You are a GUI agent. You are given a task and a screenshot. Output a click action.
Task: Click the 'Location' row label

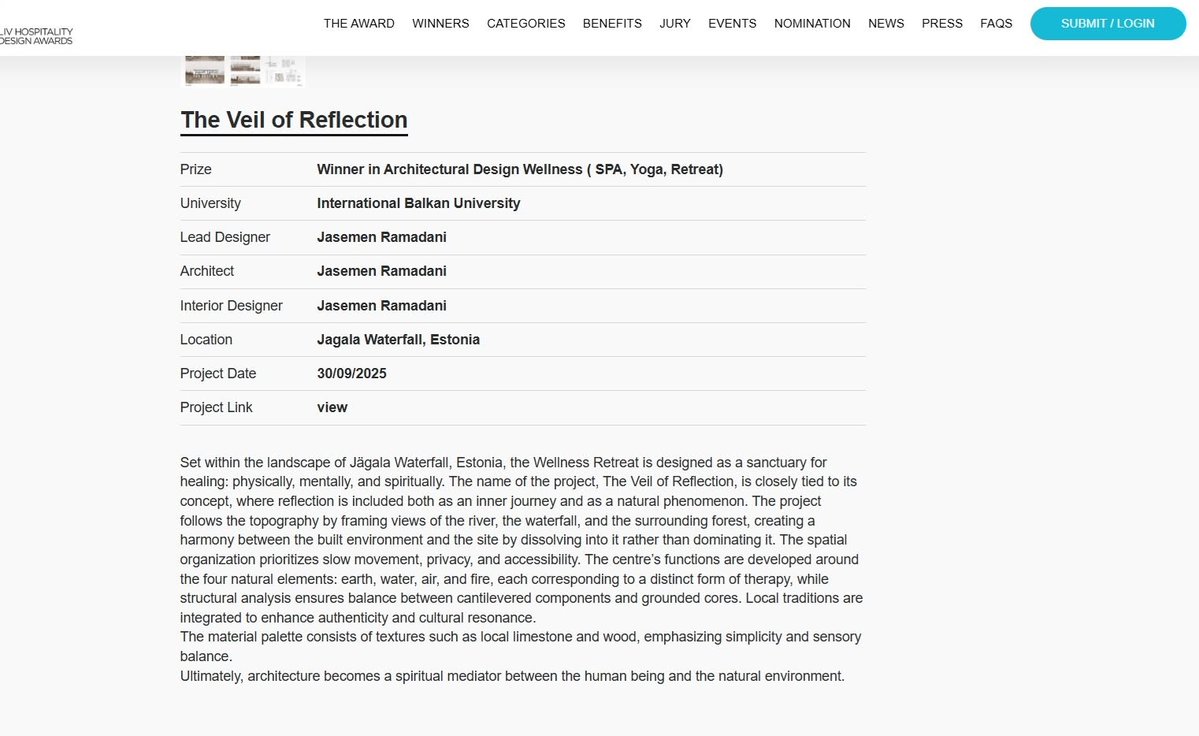tap(206, 339)
